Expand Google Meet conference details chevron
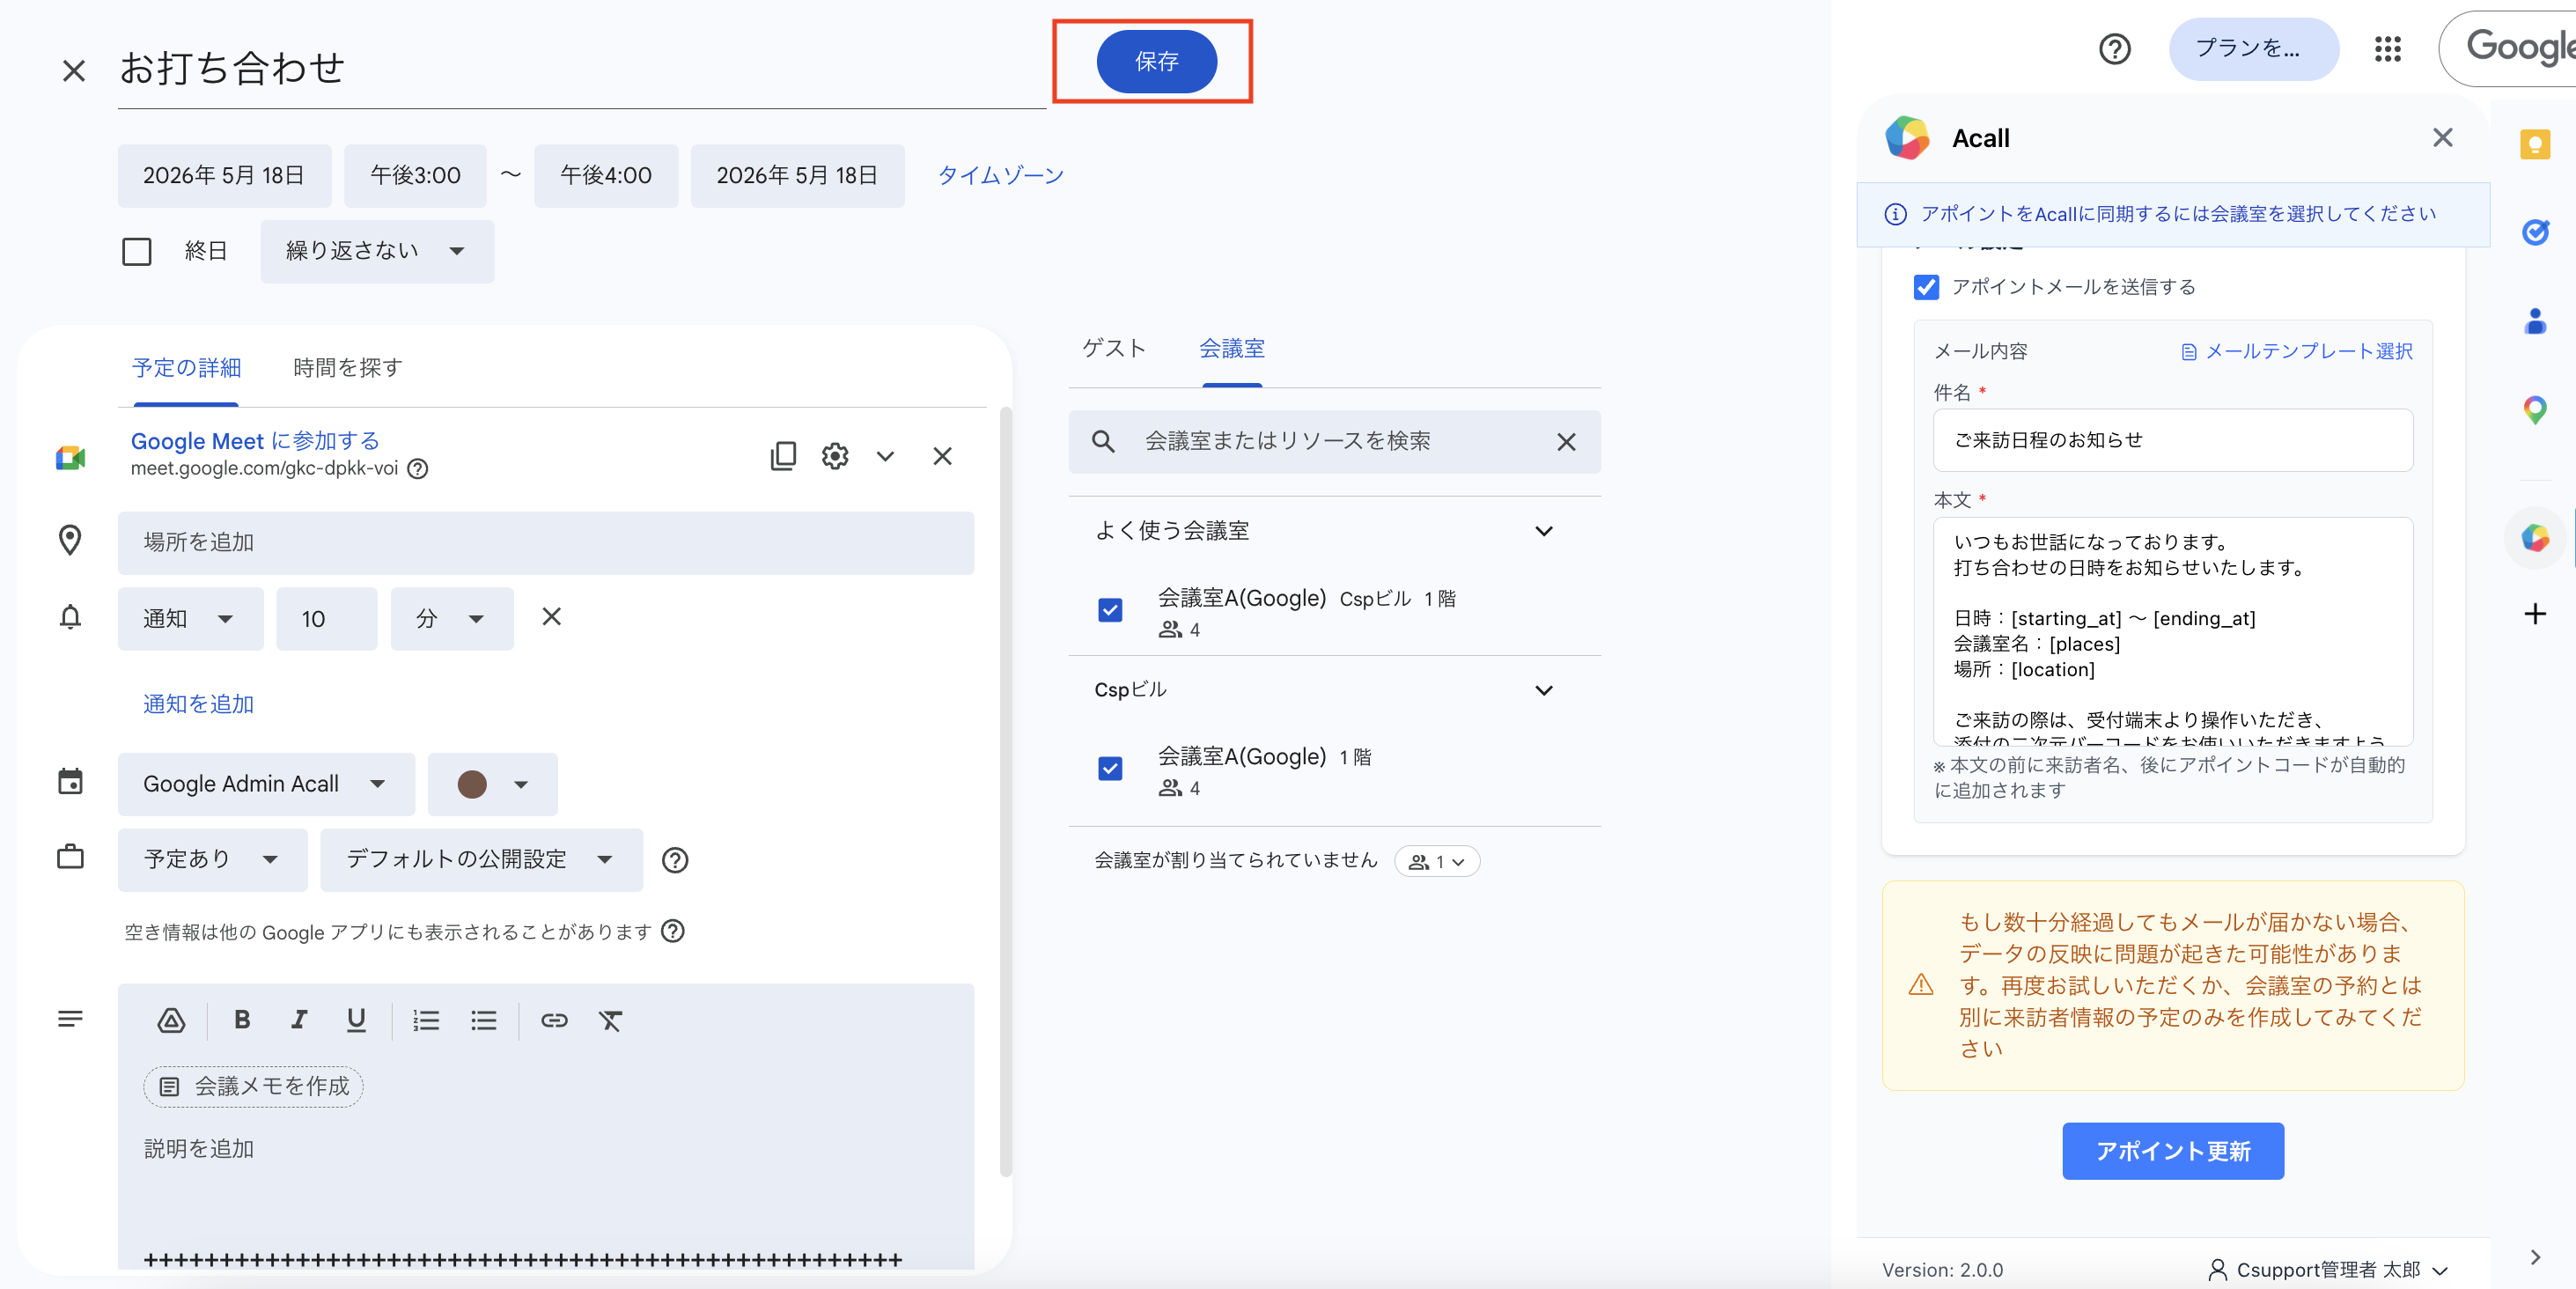The width and height of the screenshot is (2576, 1289). 885,456
